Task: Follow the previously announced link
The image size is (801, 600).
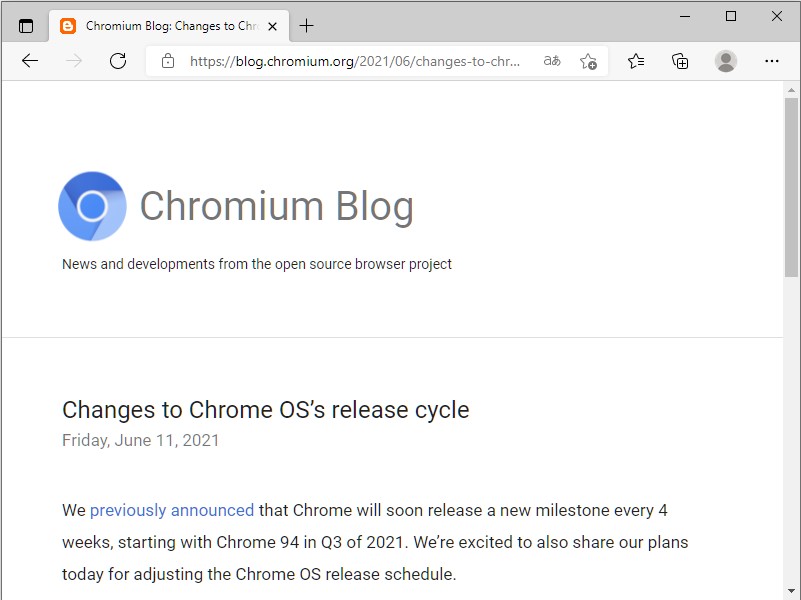Action: coord(171,510)
